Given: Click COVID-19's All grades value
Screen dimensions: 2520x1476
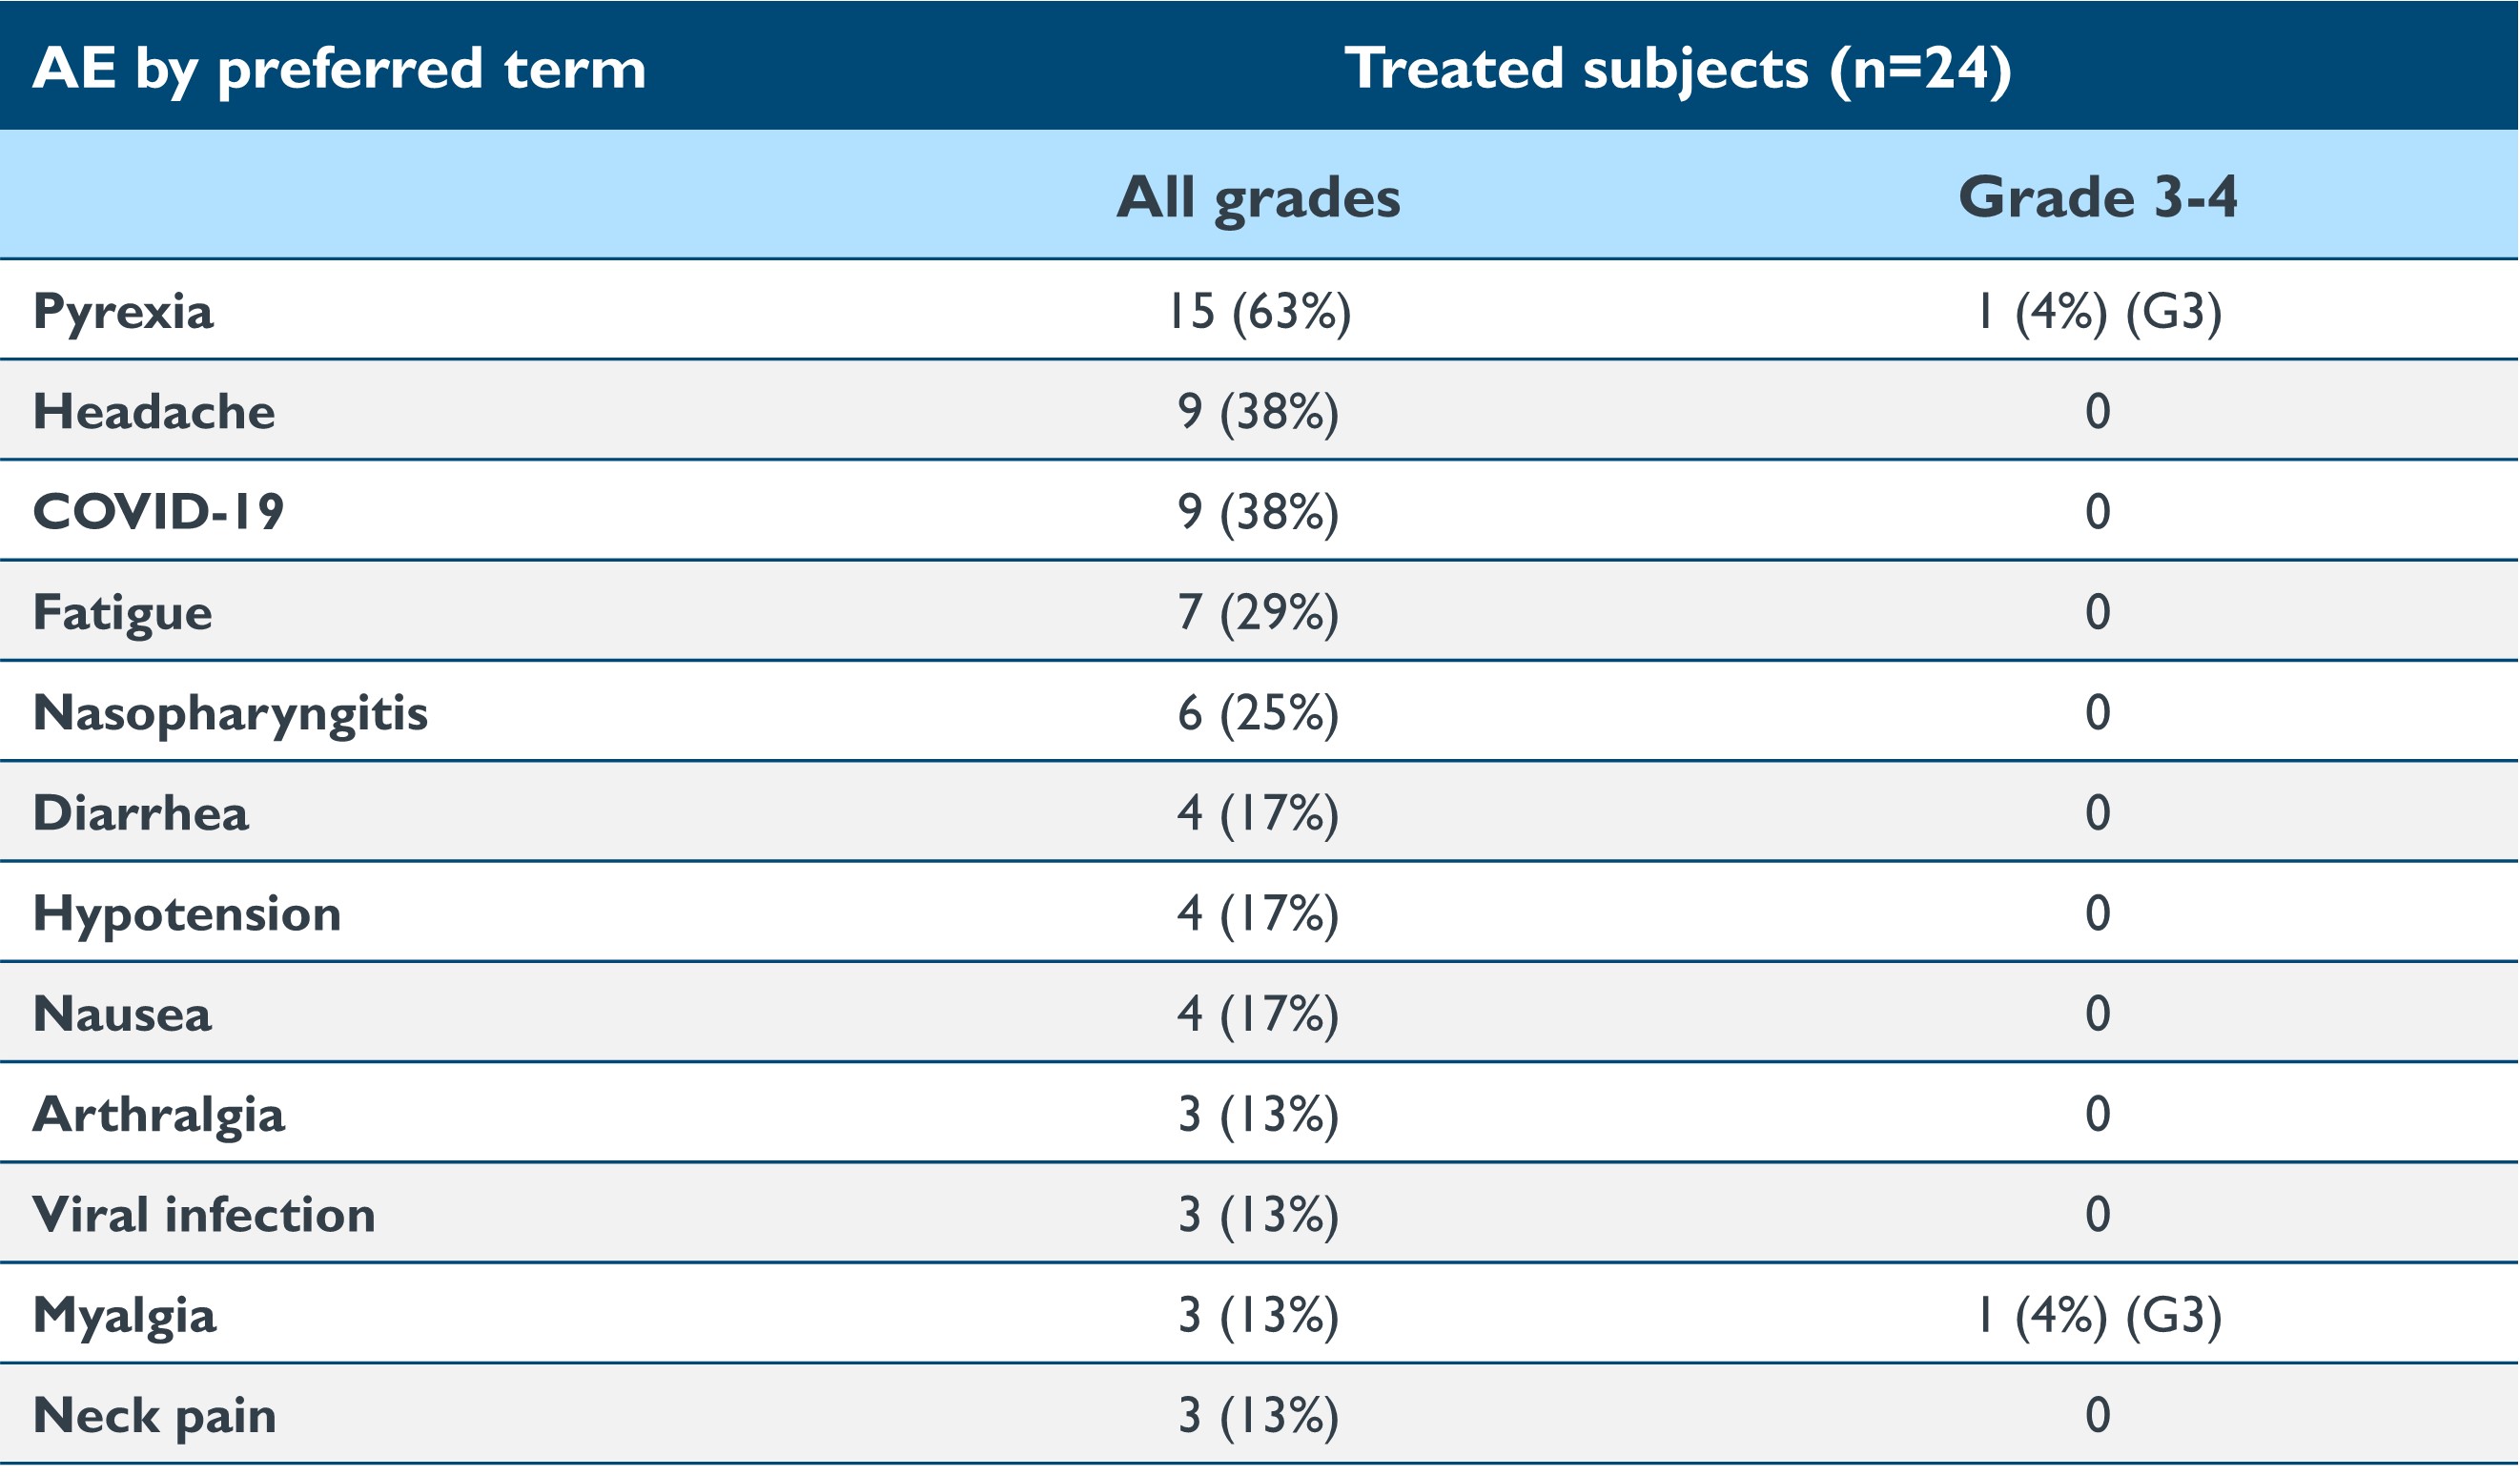Looking at the screenshot, I should pos(1258,512).
